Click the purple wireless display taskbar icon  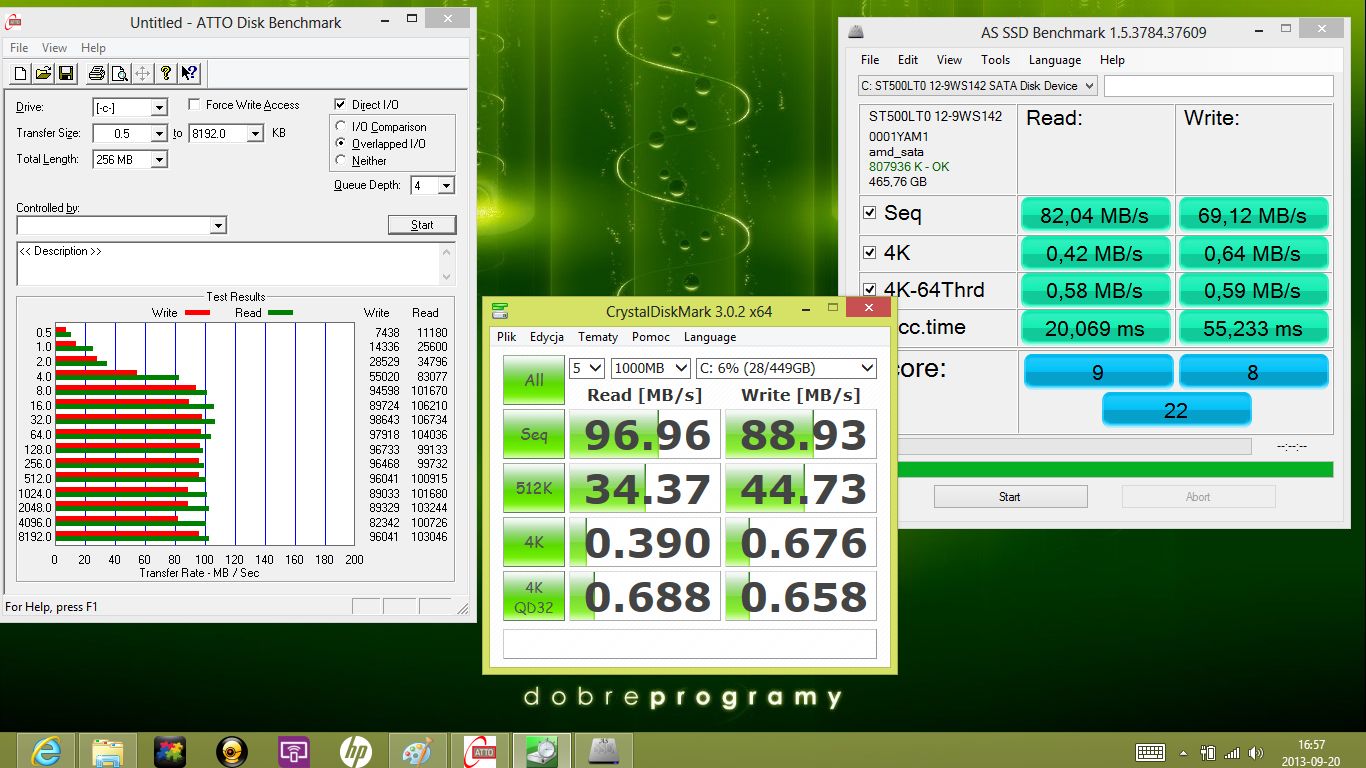(x=294, y=750)
